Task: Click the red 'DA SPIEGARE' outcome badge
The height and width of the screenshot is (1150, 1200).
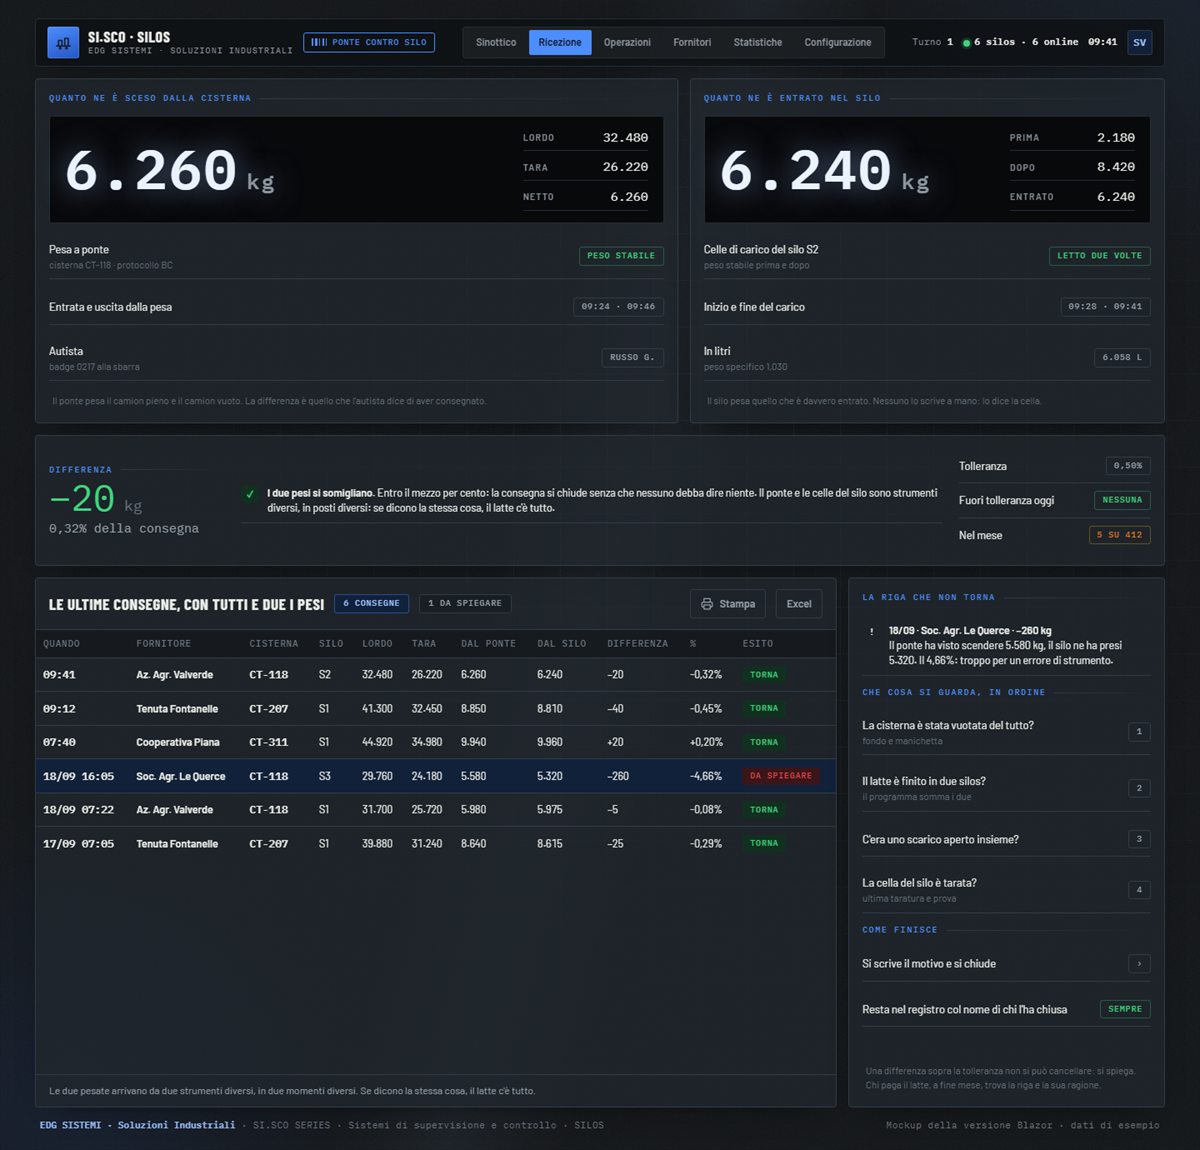Action: [781, 776]
